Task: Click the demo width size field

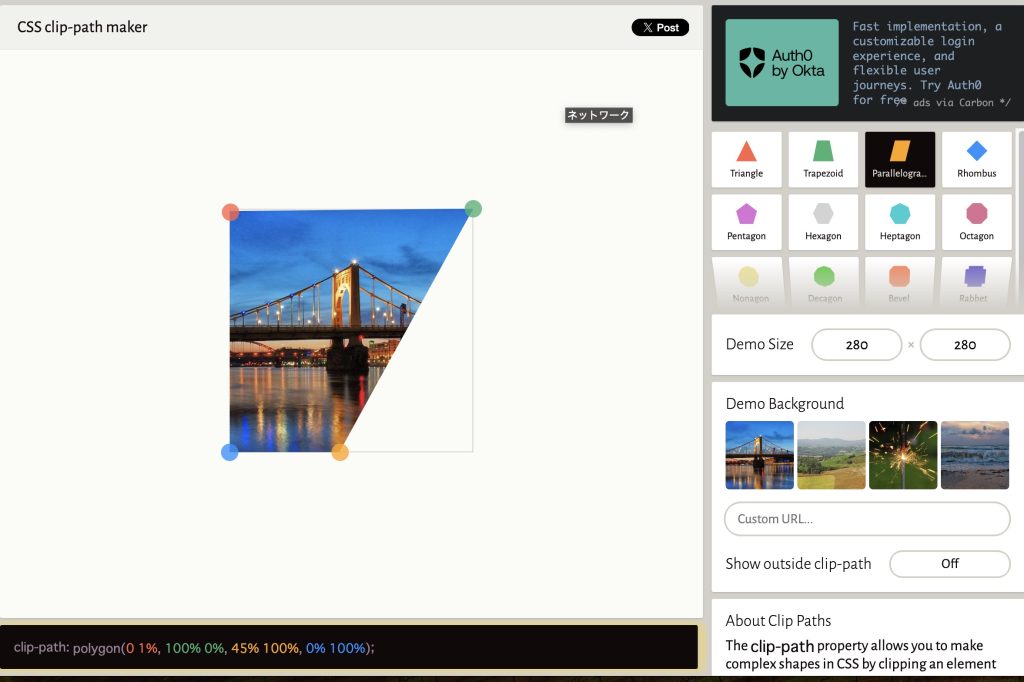Action: tap(856, 345)
